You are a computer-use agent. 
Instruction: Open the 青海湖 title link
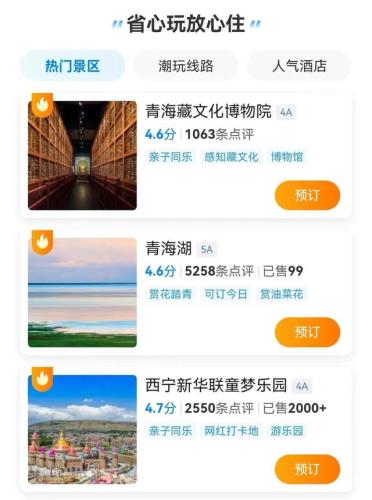pos(169,249)
